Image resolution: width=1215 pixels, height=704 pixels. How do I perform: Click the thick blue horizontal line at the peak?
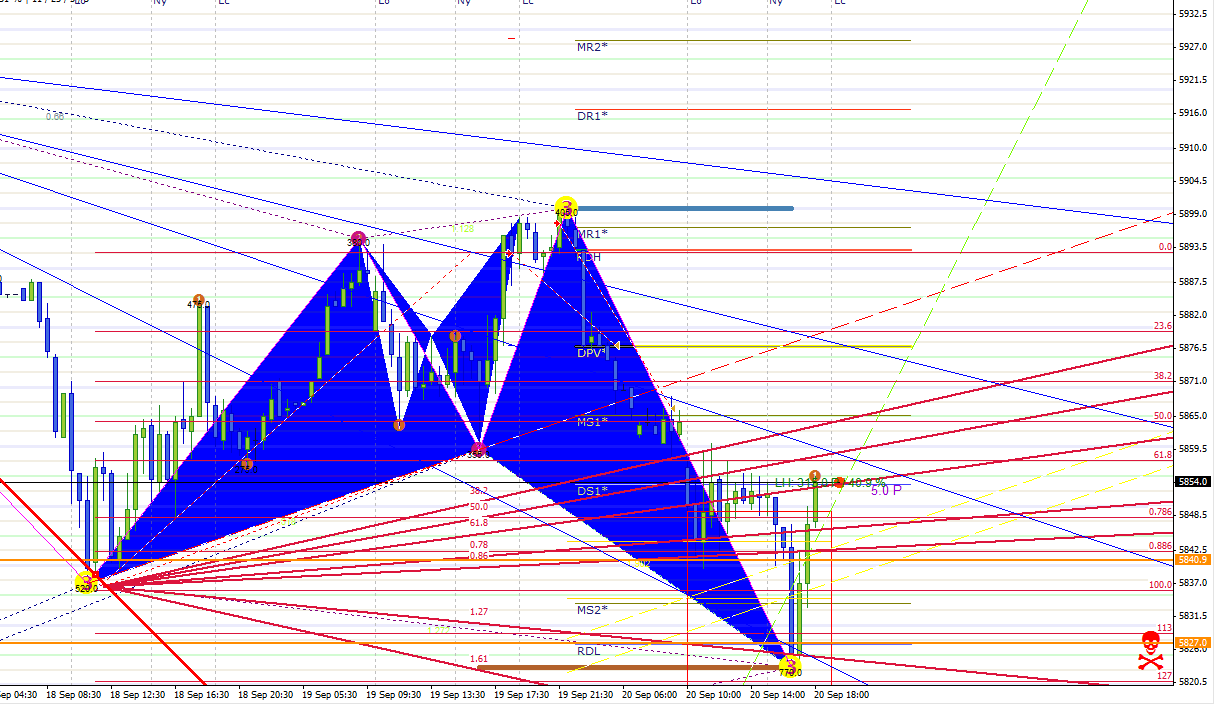pyautogui.click(x=684, y=208)
